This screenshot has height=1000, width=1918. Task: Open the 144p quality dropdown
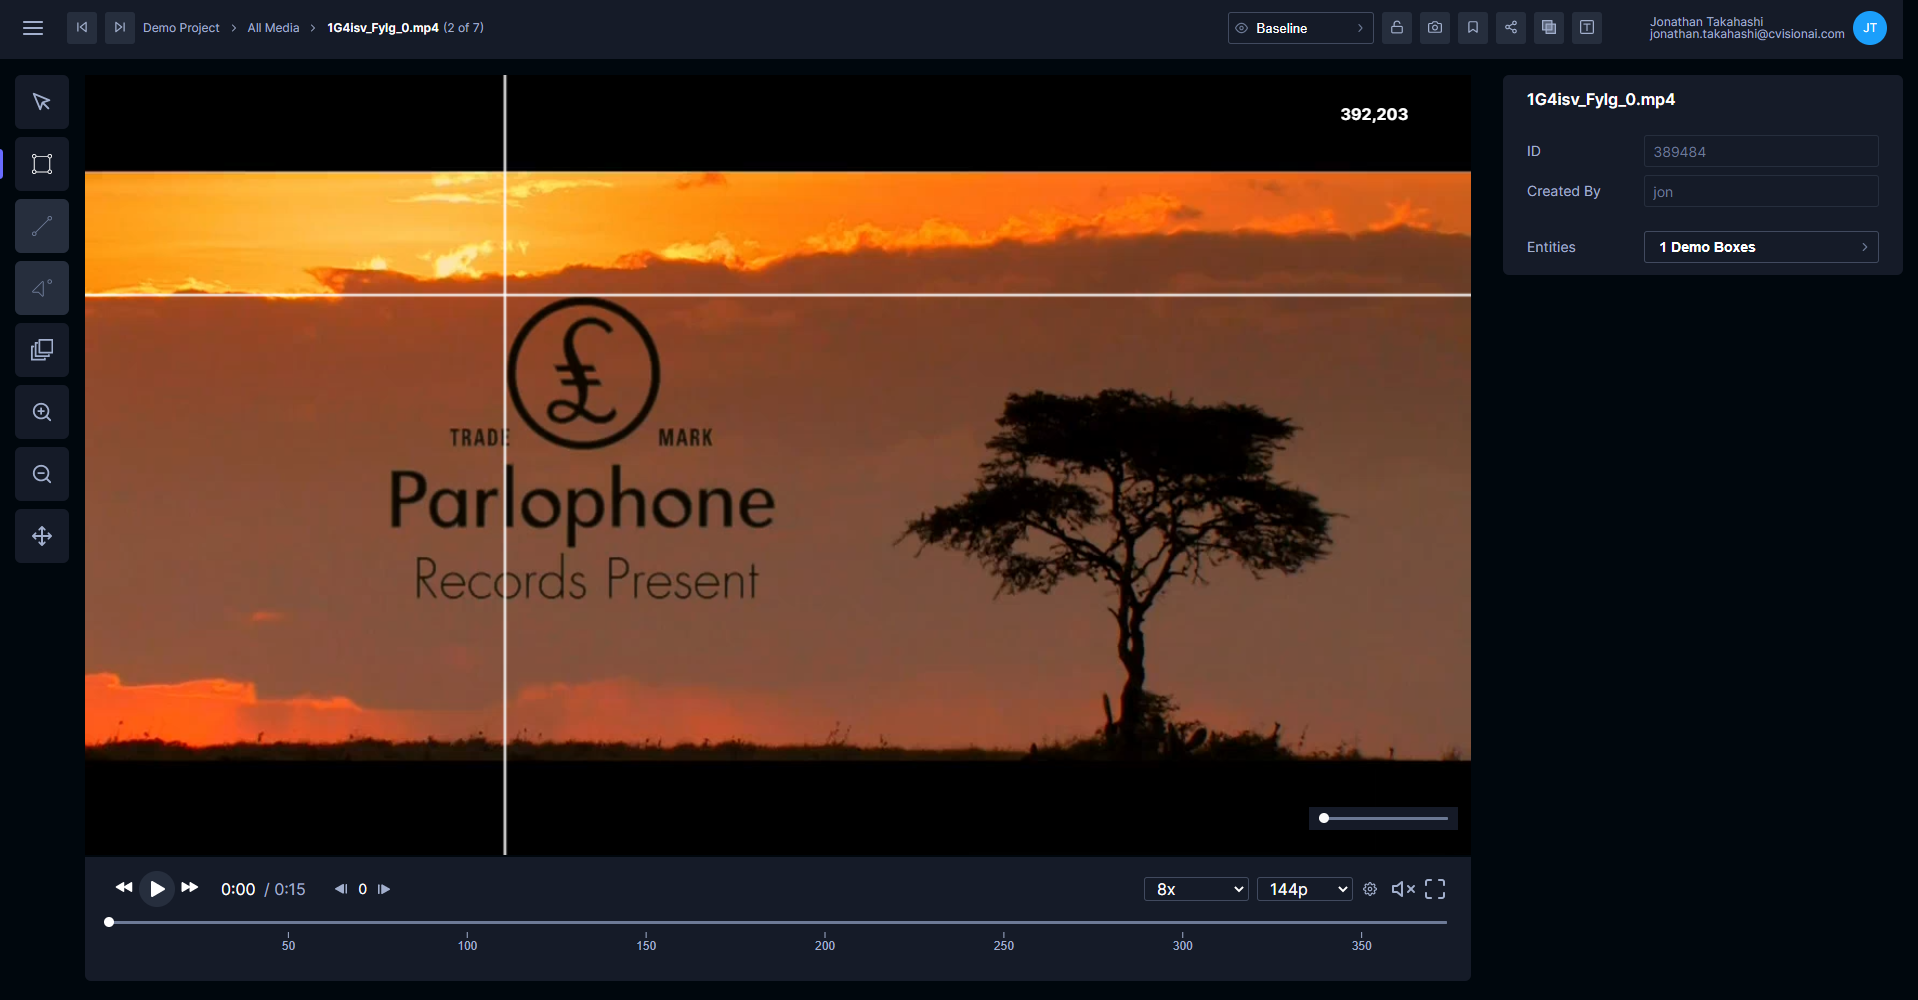coord(1304,889)
